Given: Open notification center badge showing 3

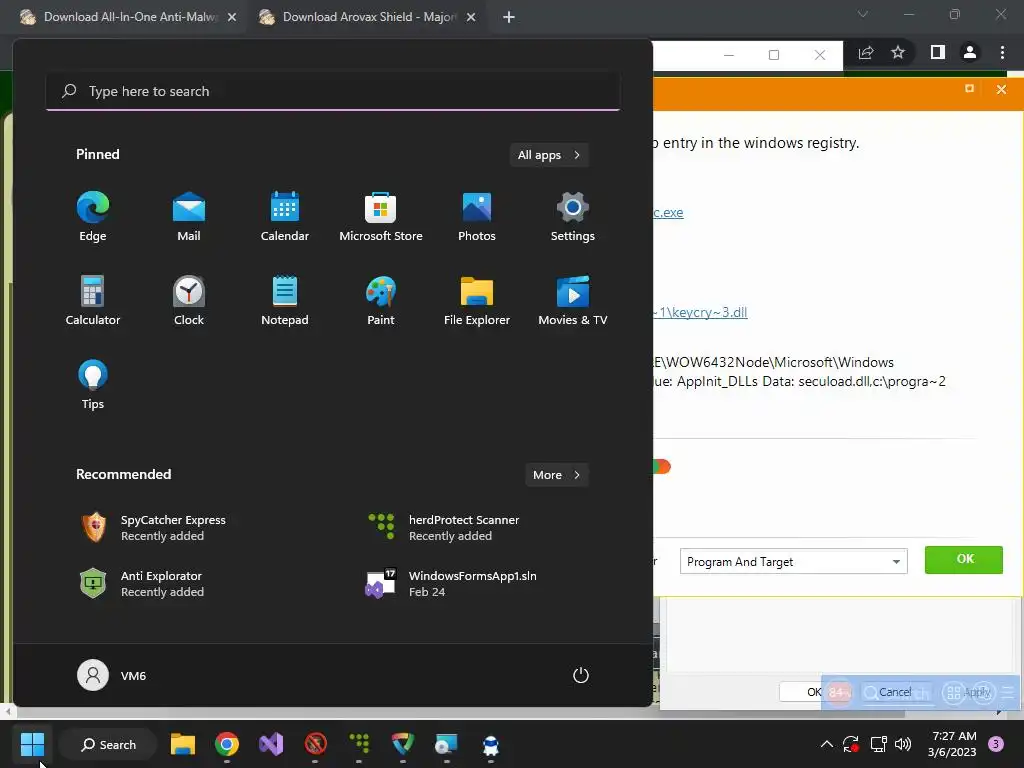Looking at the screenshot, I should (996, 744).
